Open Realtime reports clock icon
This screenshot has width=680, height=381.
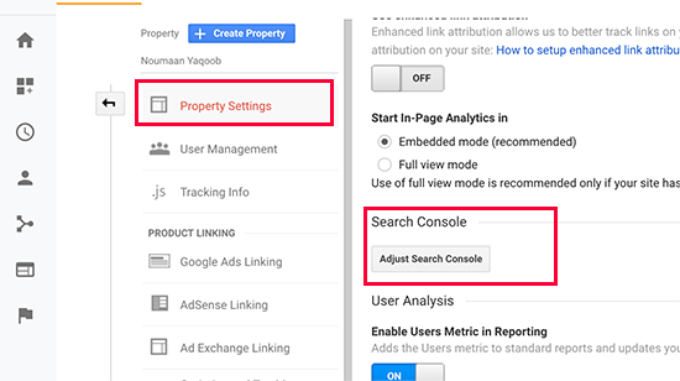pyautogui.click(x=25, y=132)
